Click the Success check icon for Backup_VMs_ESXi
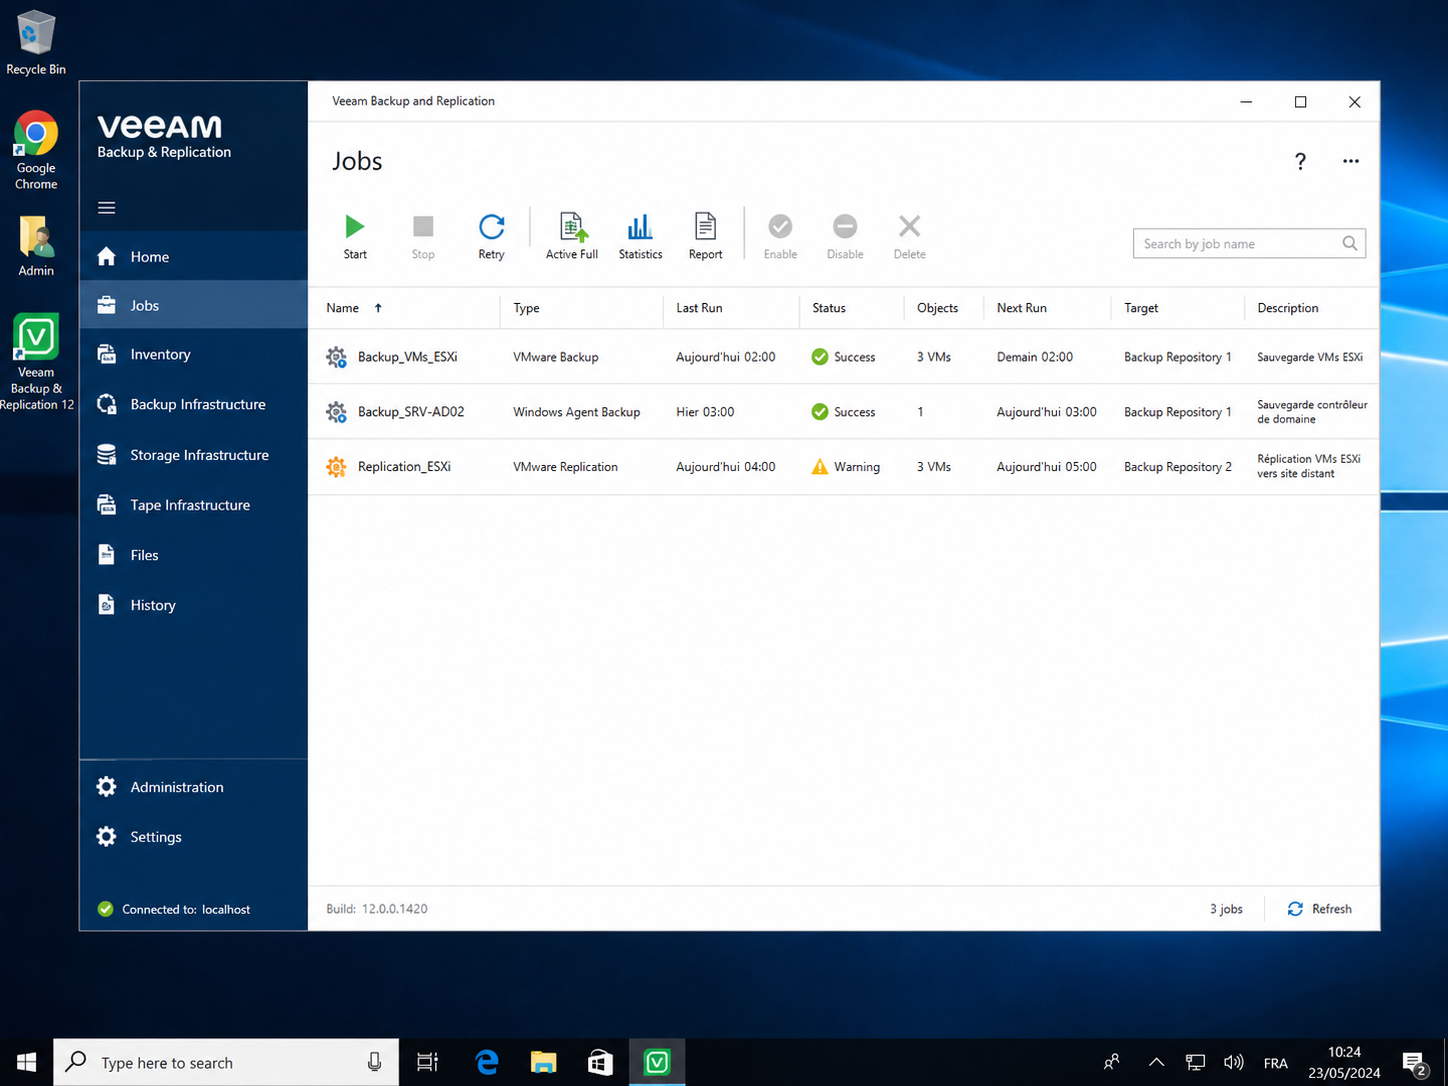The height and width of the screenshot is (1086, 1448). click(820, 357)
